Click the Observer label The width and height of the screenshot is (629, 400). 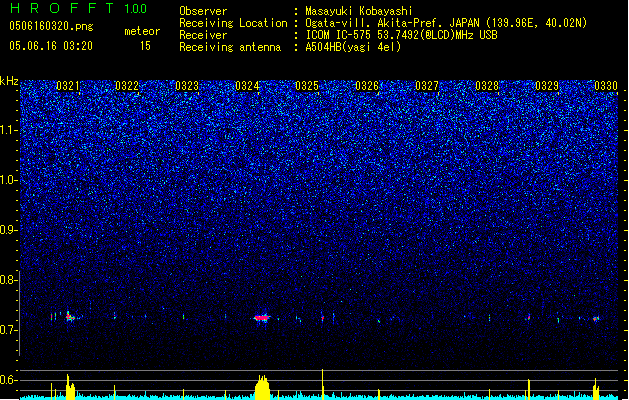[x=203, y=11]
